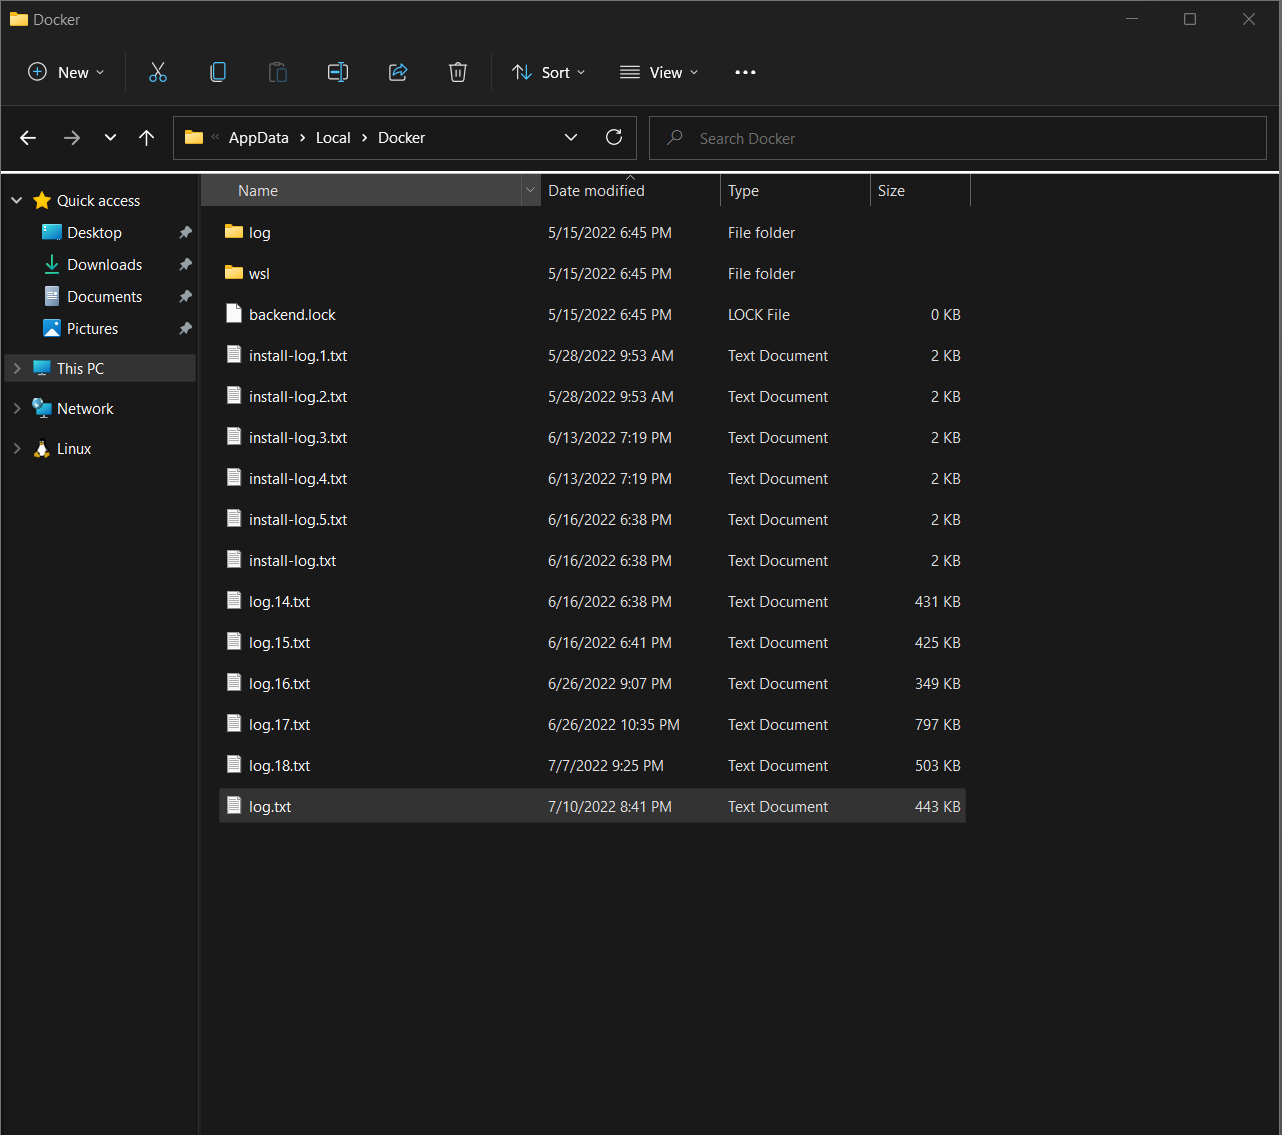Open the See more toolbar menu

744,71
